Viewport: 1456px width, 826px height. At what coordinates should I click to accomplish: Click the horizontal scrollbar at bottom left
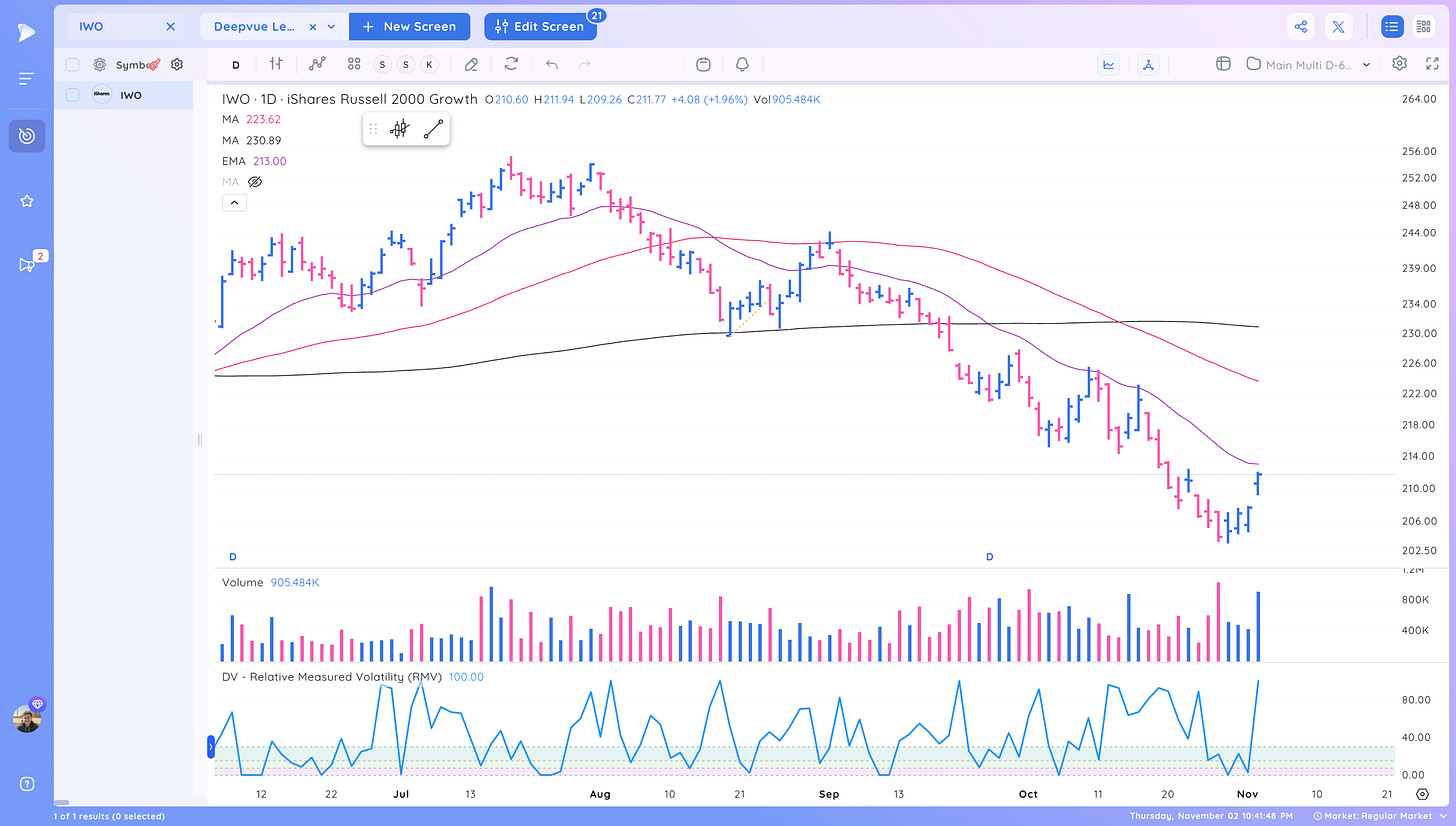[62, 802]
